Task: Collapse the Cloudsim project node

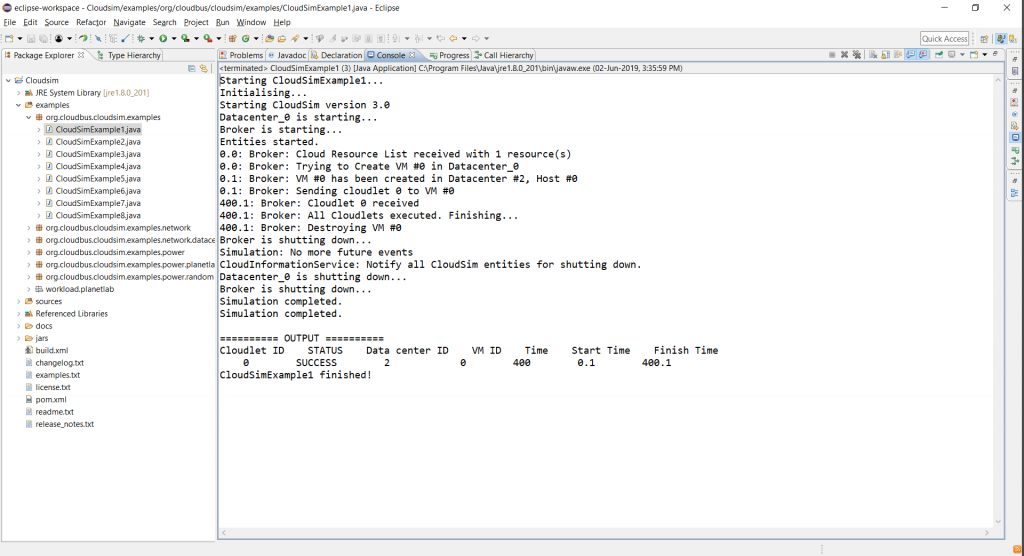Action: tap(8, 80)
